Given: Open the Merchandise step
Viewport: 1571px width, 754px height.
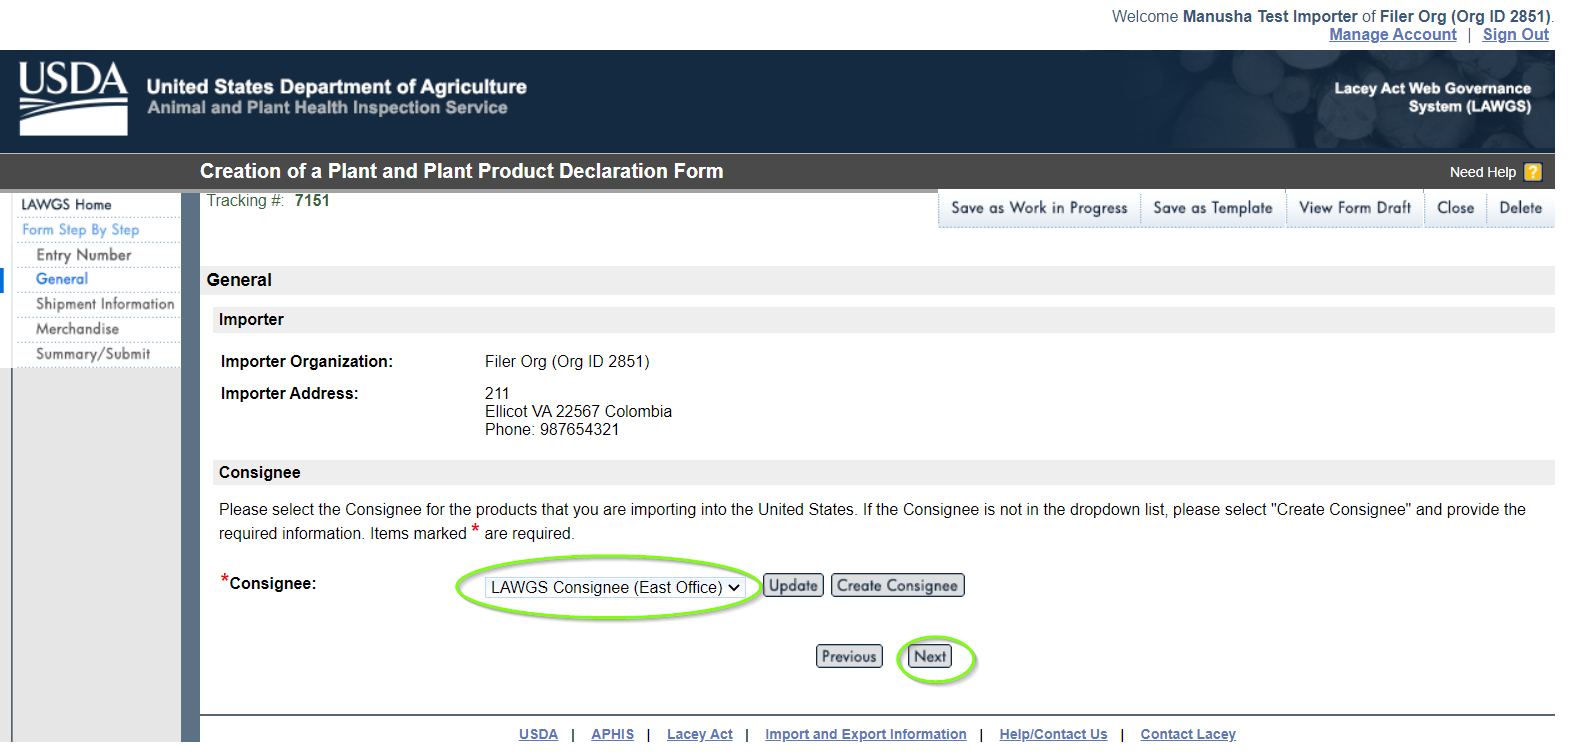Looking at the screenshot, I should (x=77, y=329).
